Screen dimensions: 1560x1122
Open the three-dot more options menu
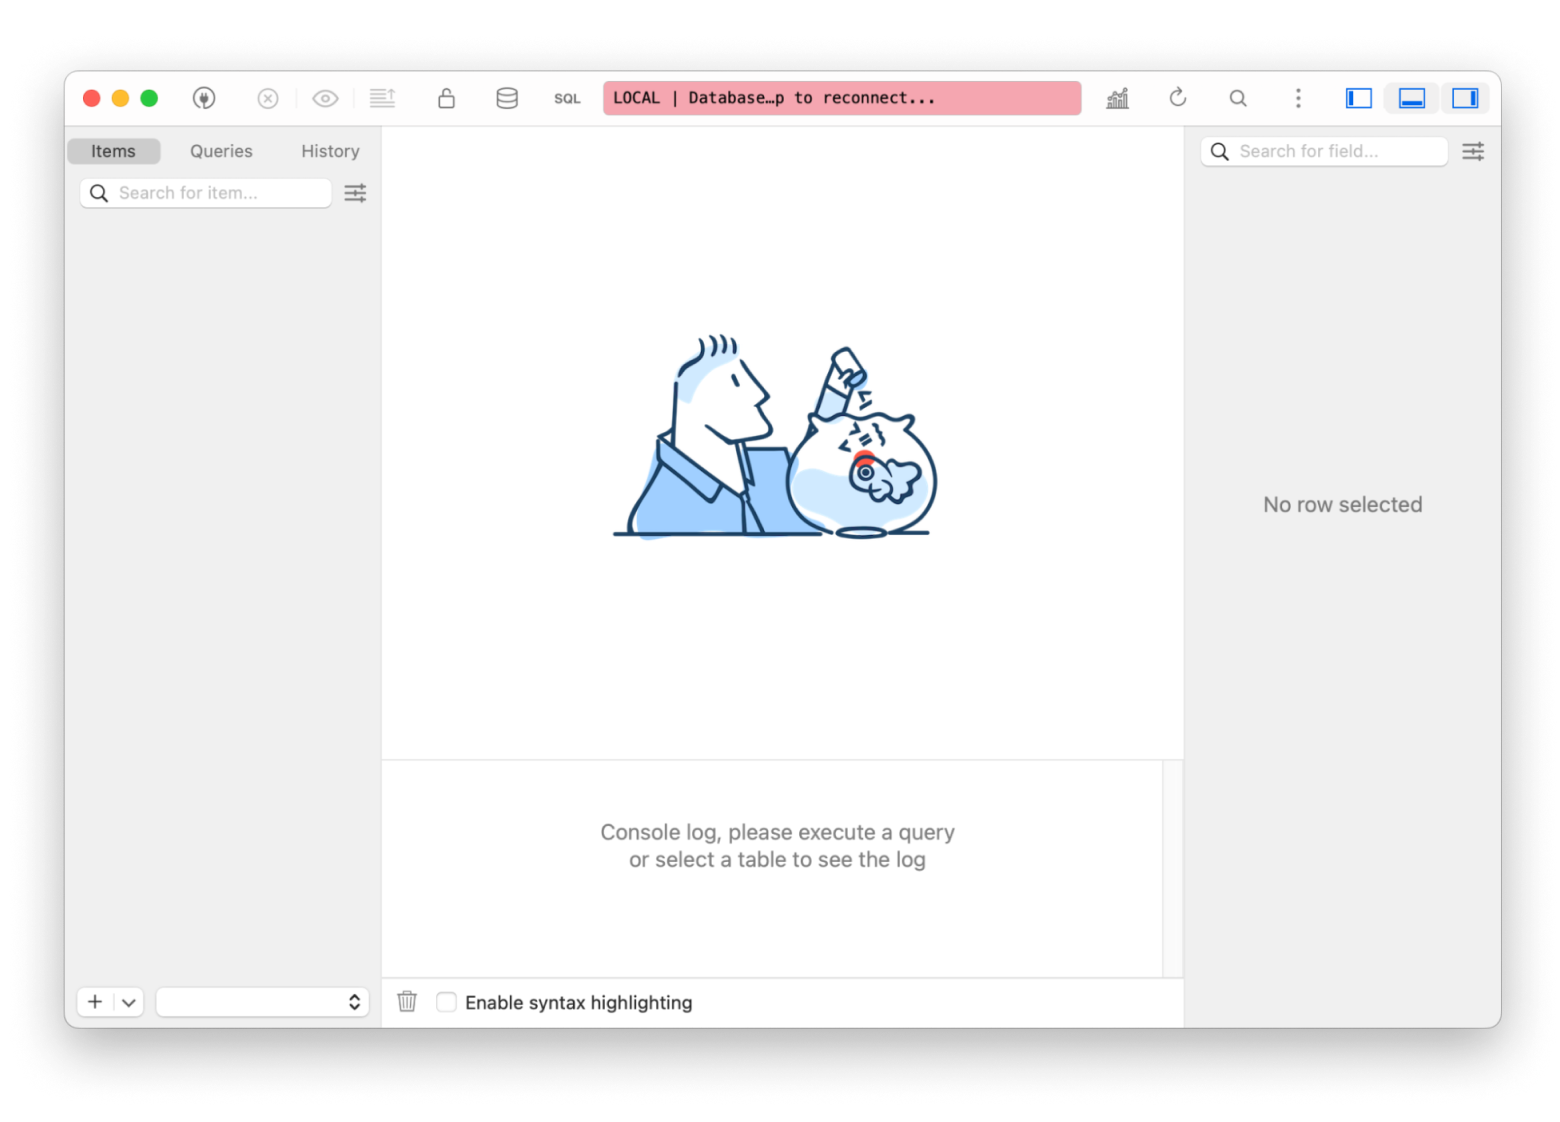(x=1298, y=98)
